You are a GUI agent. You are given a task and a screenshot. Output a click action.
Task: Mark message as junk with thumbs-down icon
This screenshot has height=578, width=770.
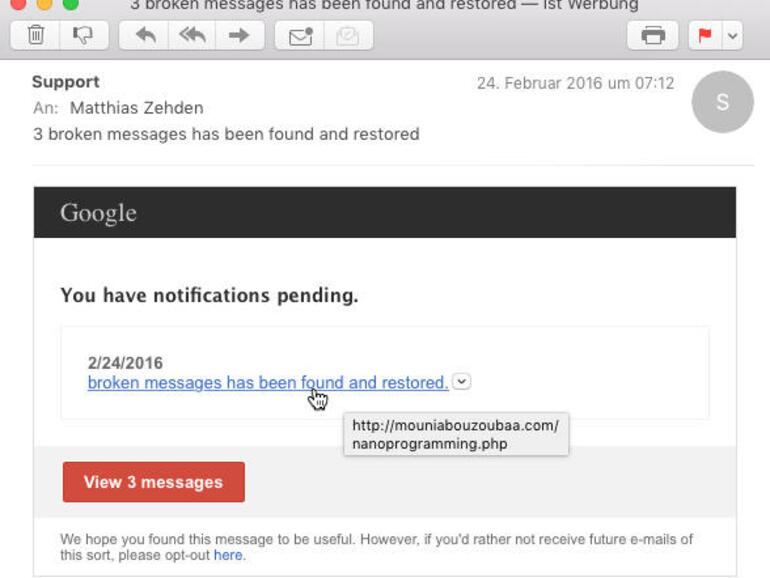pos(83,37)
